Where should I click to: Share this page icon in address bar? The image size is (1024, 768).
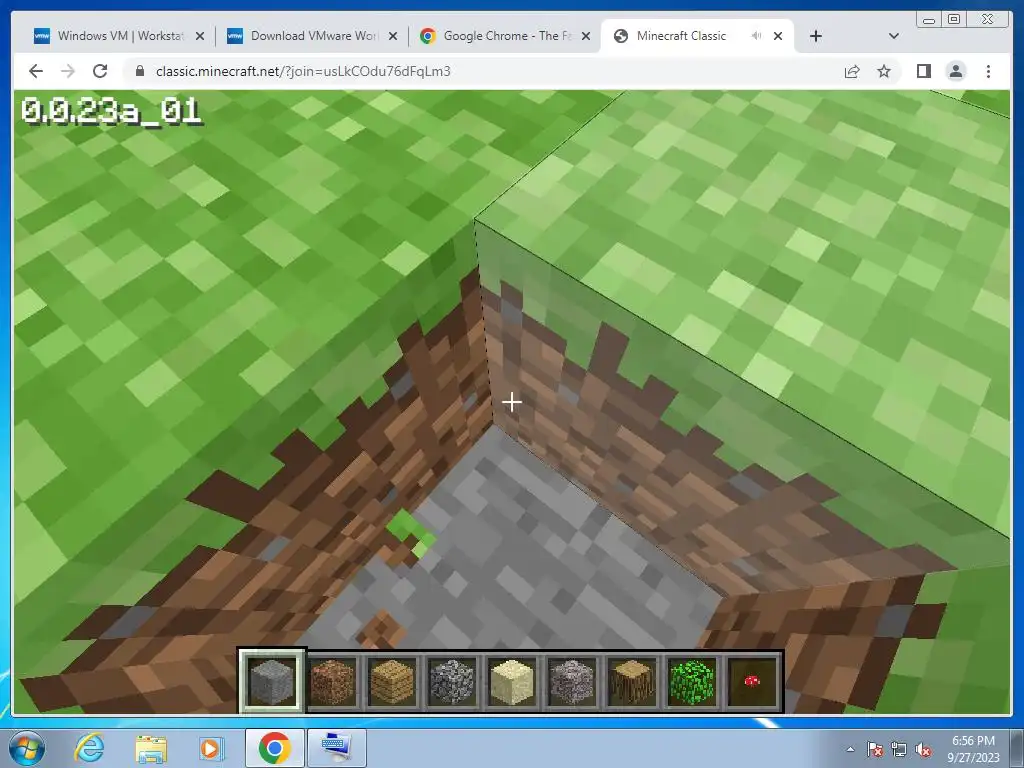(852, 71)
